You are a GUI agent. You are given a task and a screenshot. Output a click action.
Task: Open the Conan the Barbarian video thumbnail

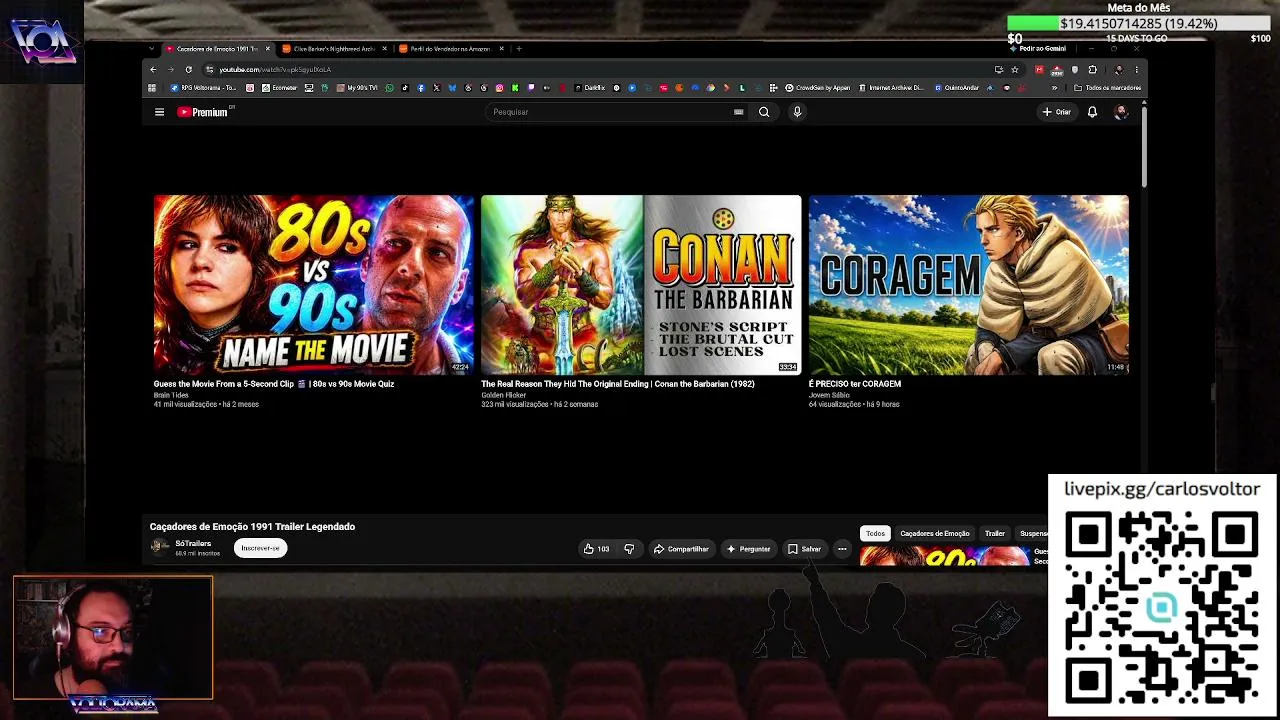[641, 285]
